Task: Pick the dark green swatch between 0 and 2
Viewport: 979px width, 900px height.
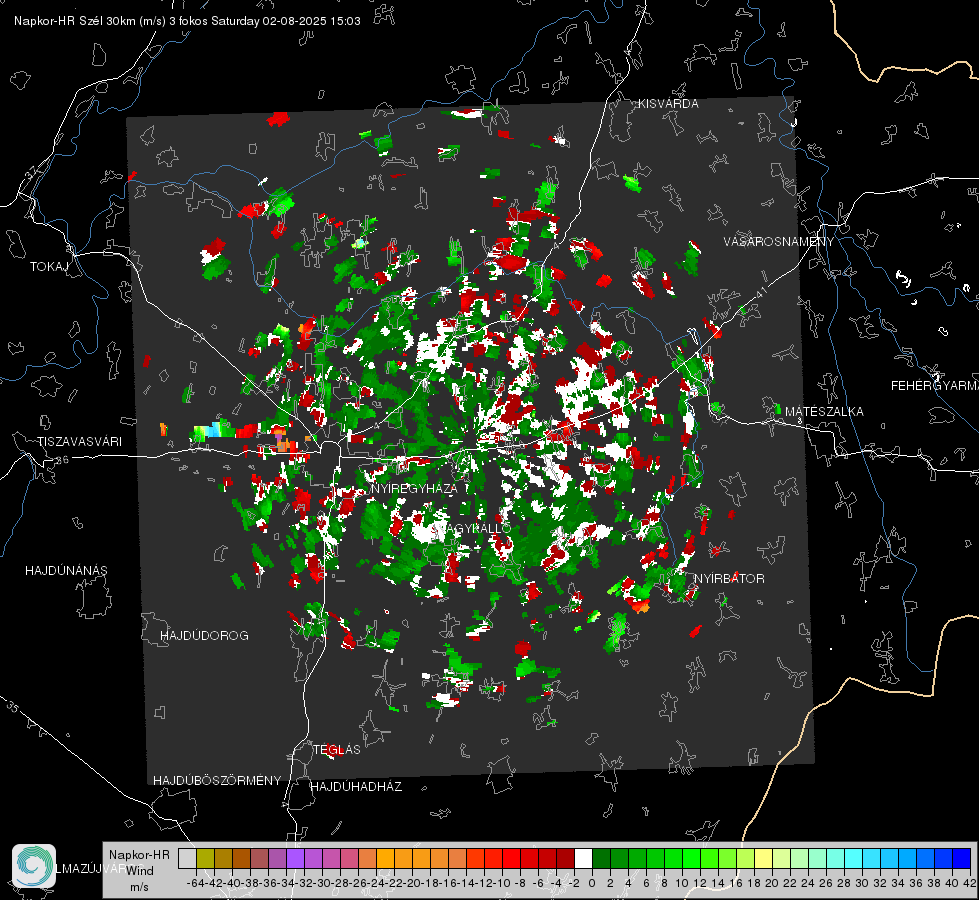Action: click(601, 858)
